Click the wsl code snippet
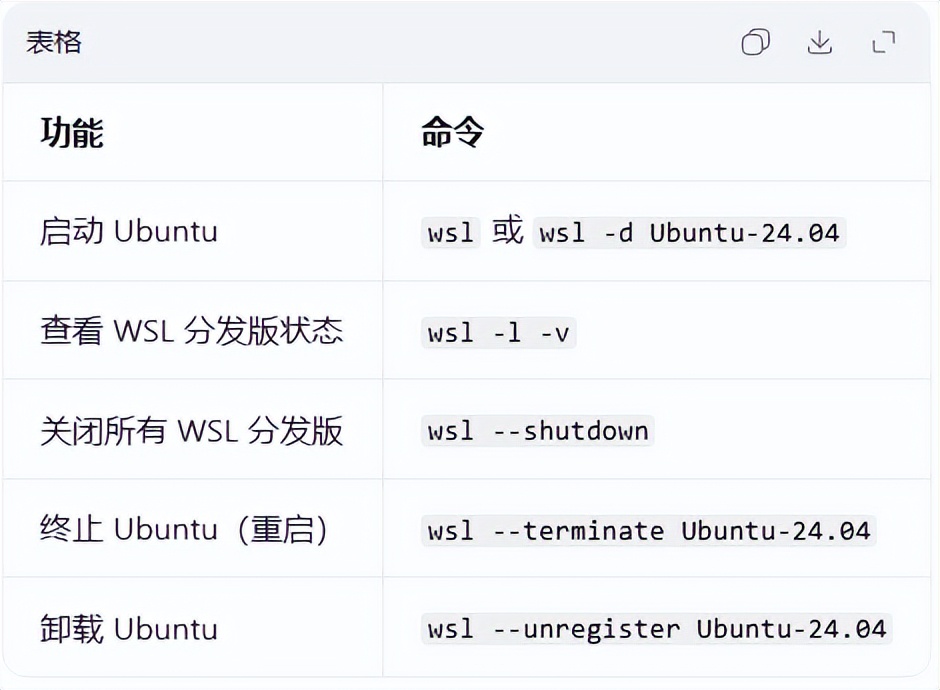Viewport: 940px width, 690px height. coord(449,232)
